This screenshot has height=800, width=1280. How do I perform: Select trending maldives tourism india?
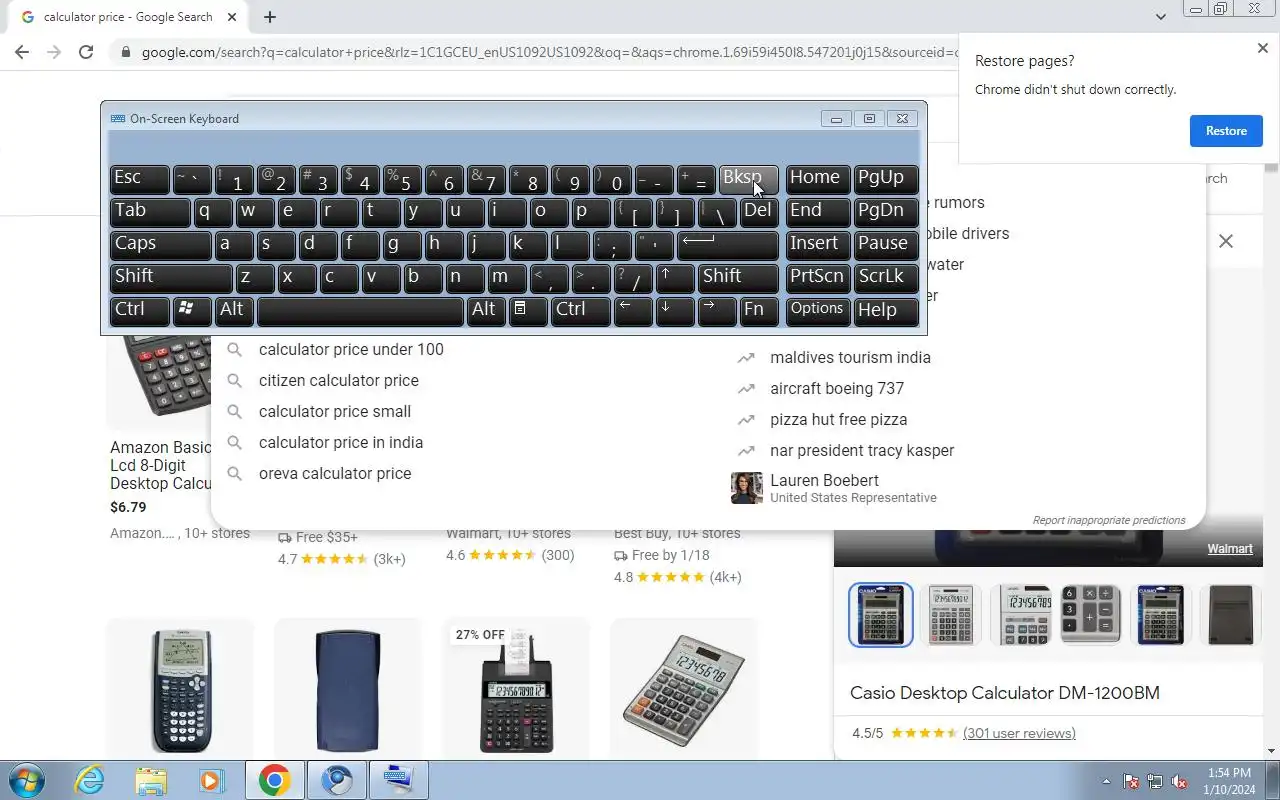[850, 358]
